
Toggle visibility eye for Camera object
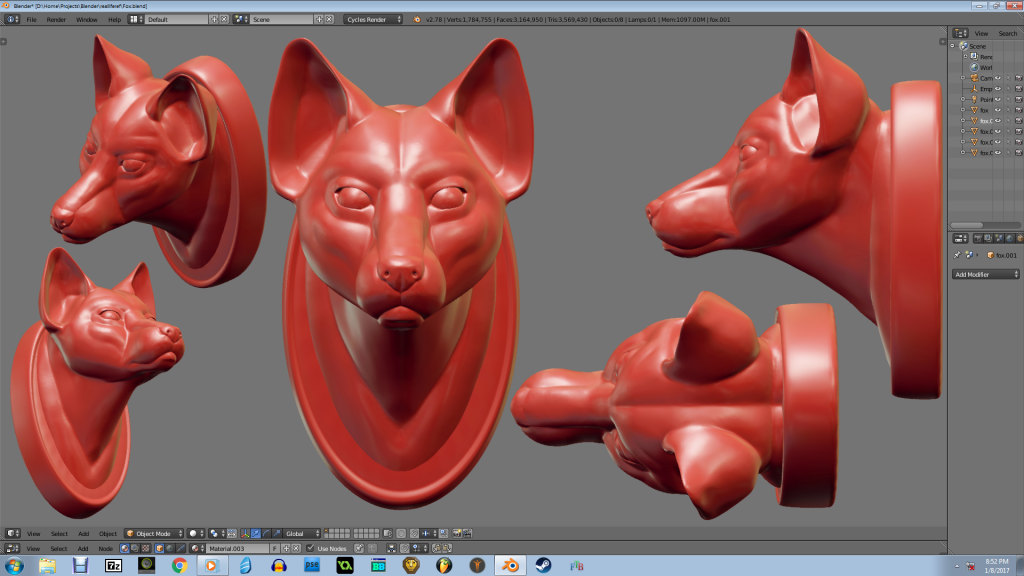click(x=997, y=78)
